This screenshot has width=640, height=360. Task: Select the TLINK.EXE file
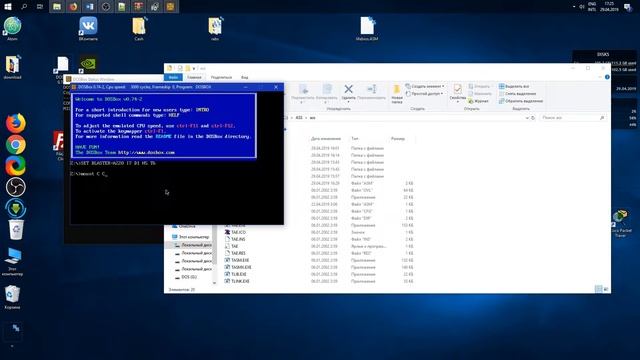coord(237,281)
